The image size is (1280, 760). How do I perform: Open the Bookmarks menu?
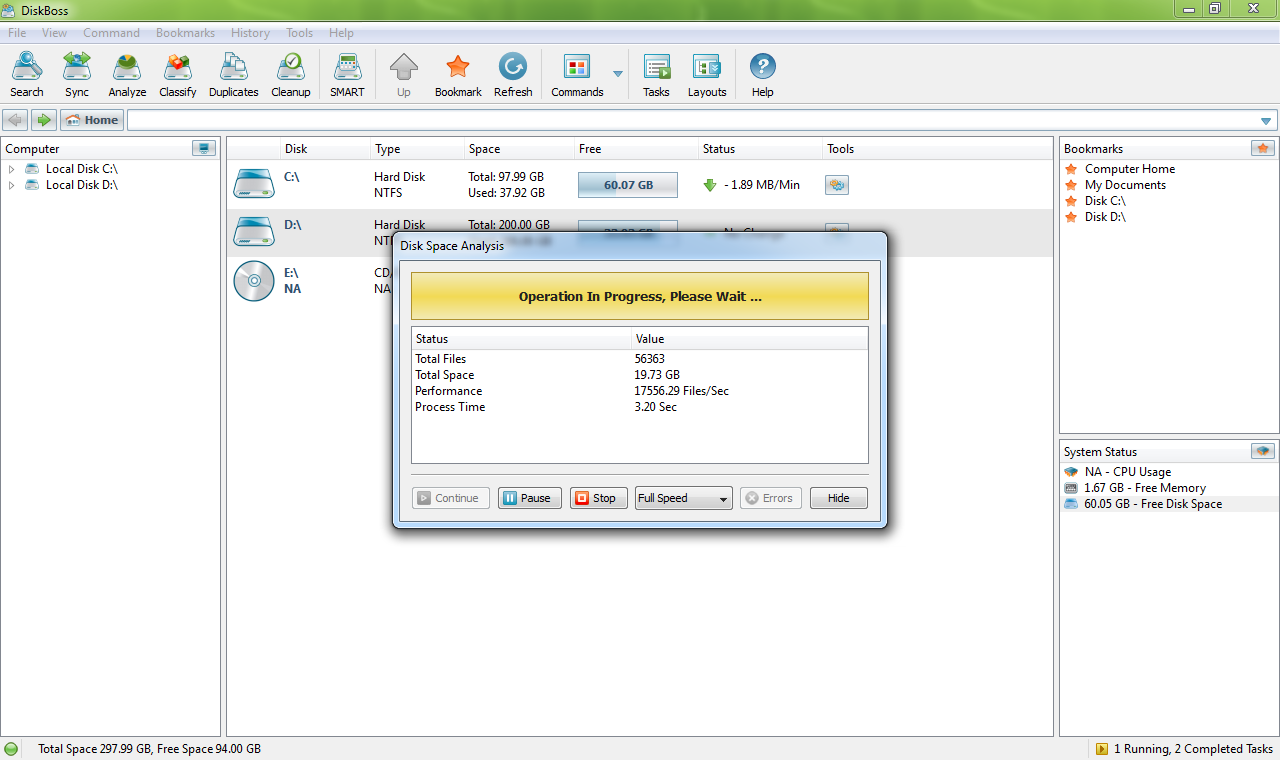(x=186, y=33)
